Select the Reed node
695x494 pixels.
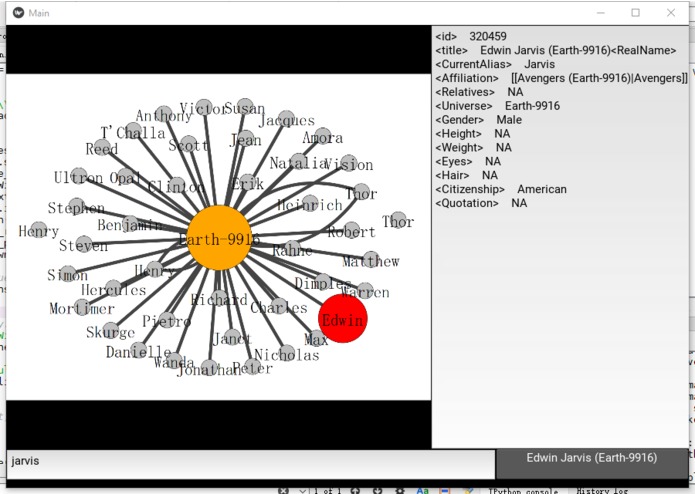102,147
